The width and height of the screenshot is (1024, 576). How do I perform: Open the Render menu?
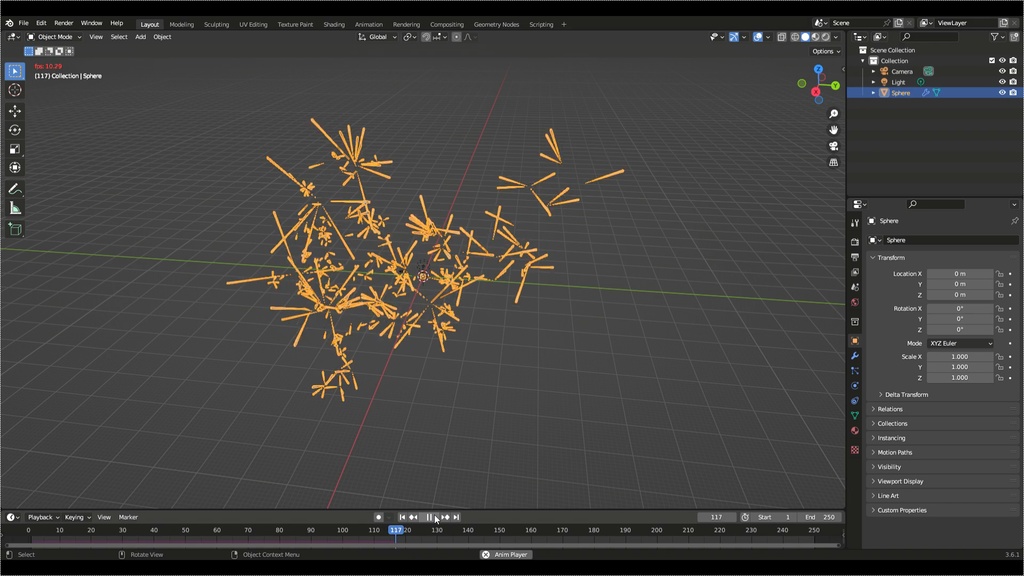(x=63, y=23)
